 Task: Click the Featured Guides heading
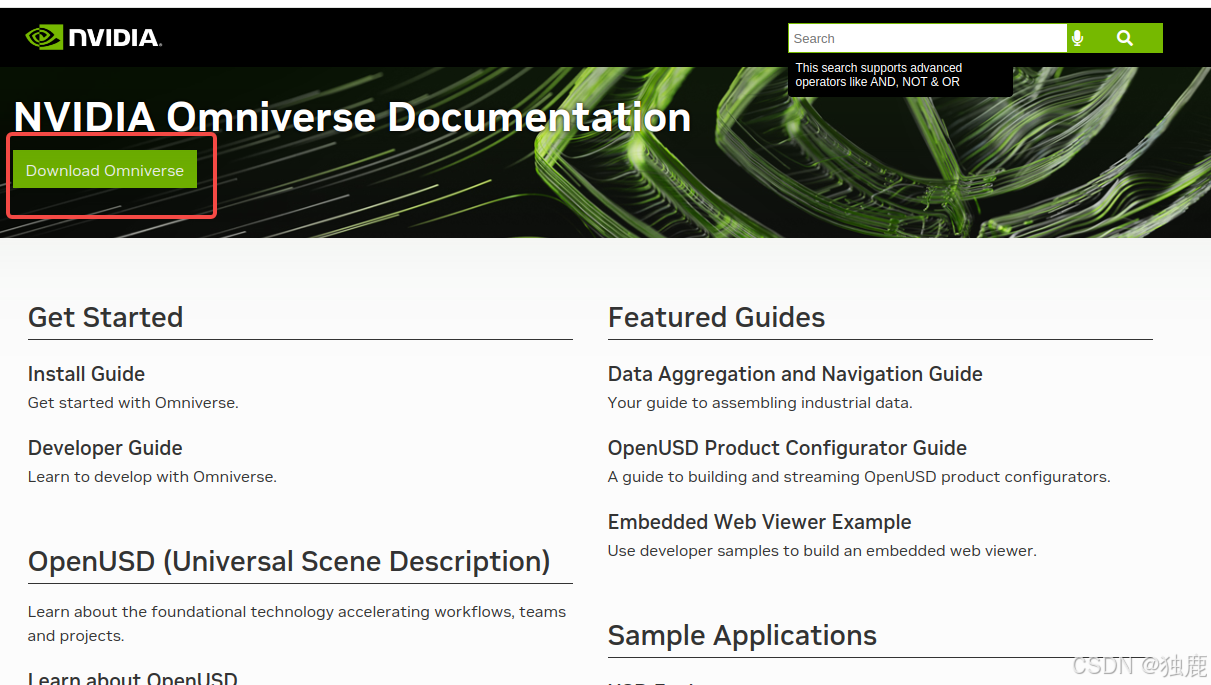[716, 317]
